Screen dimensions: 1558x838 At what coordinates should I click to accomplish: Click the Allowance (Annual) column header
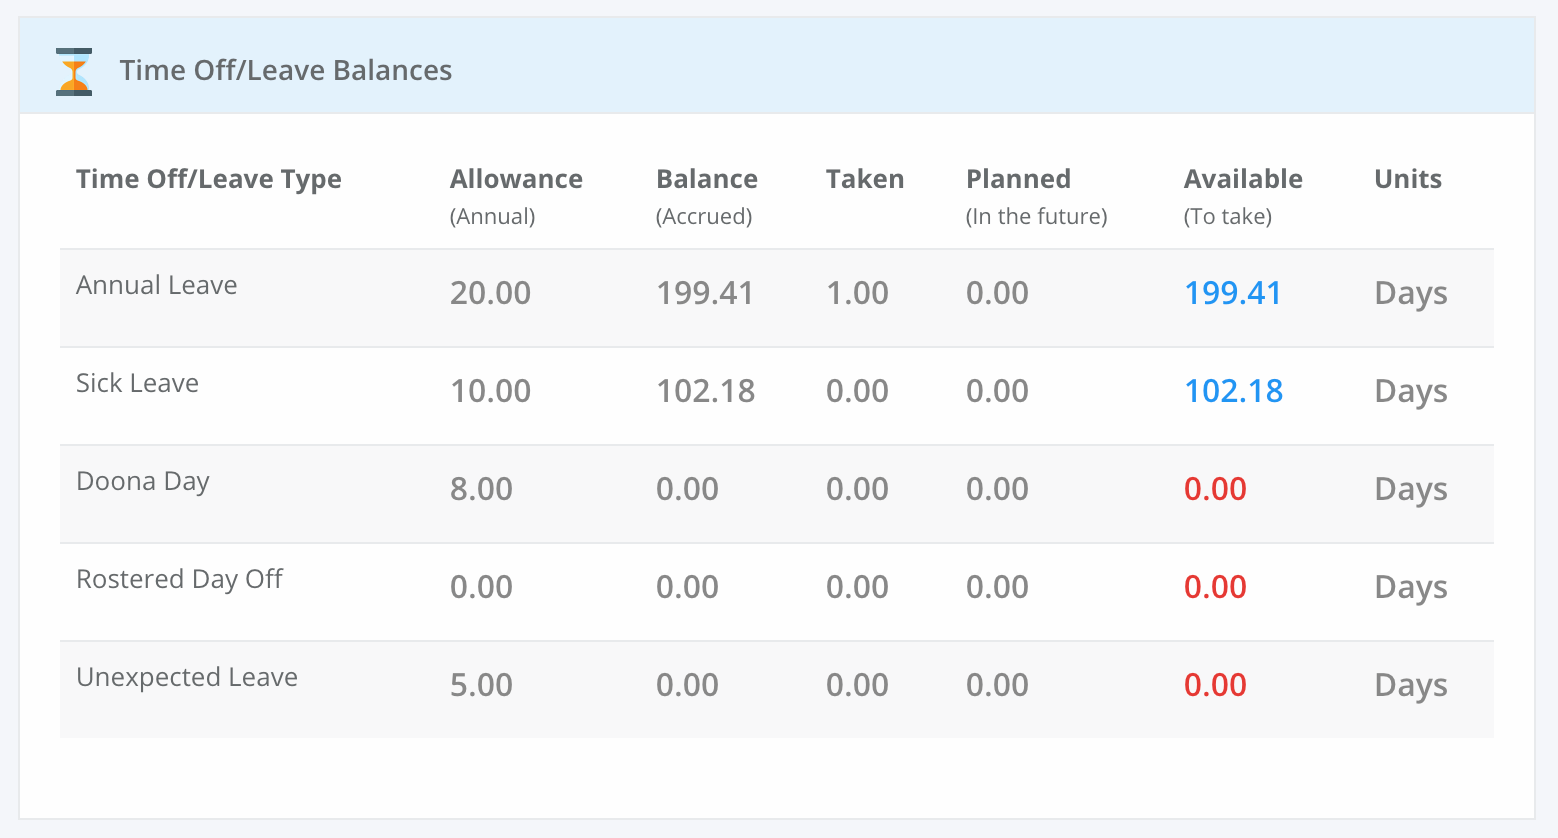point(516,196)
